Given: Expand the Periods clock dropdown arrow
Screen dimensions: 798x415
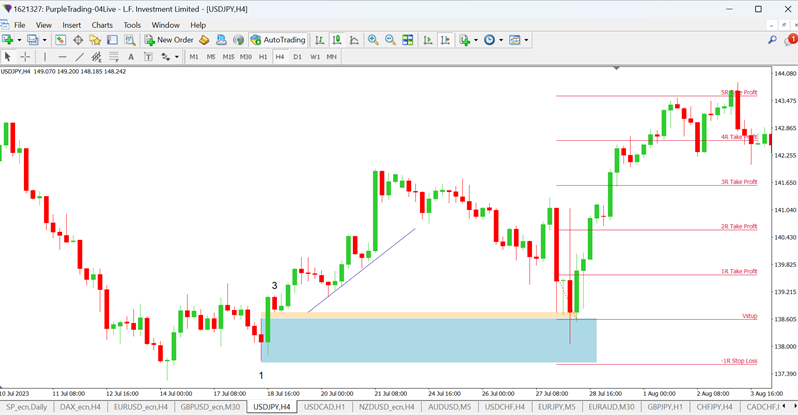Looking at the screenshot, I should [x=501, y=40].
